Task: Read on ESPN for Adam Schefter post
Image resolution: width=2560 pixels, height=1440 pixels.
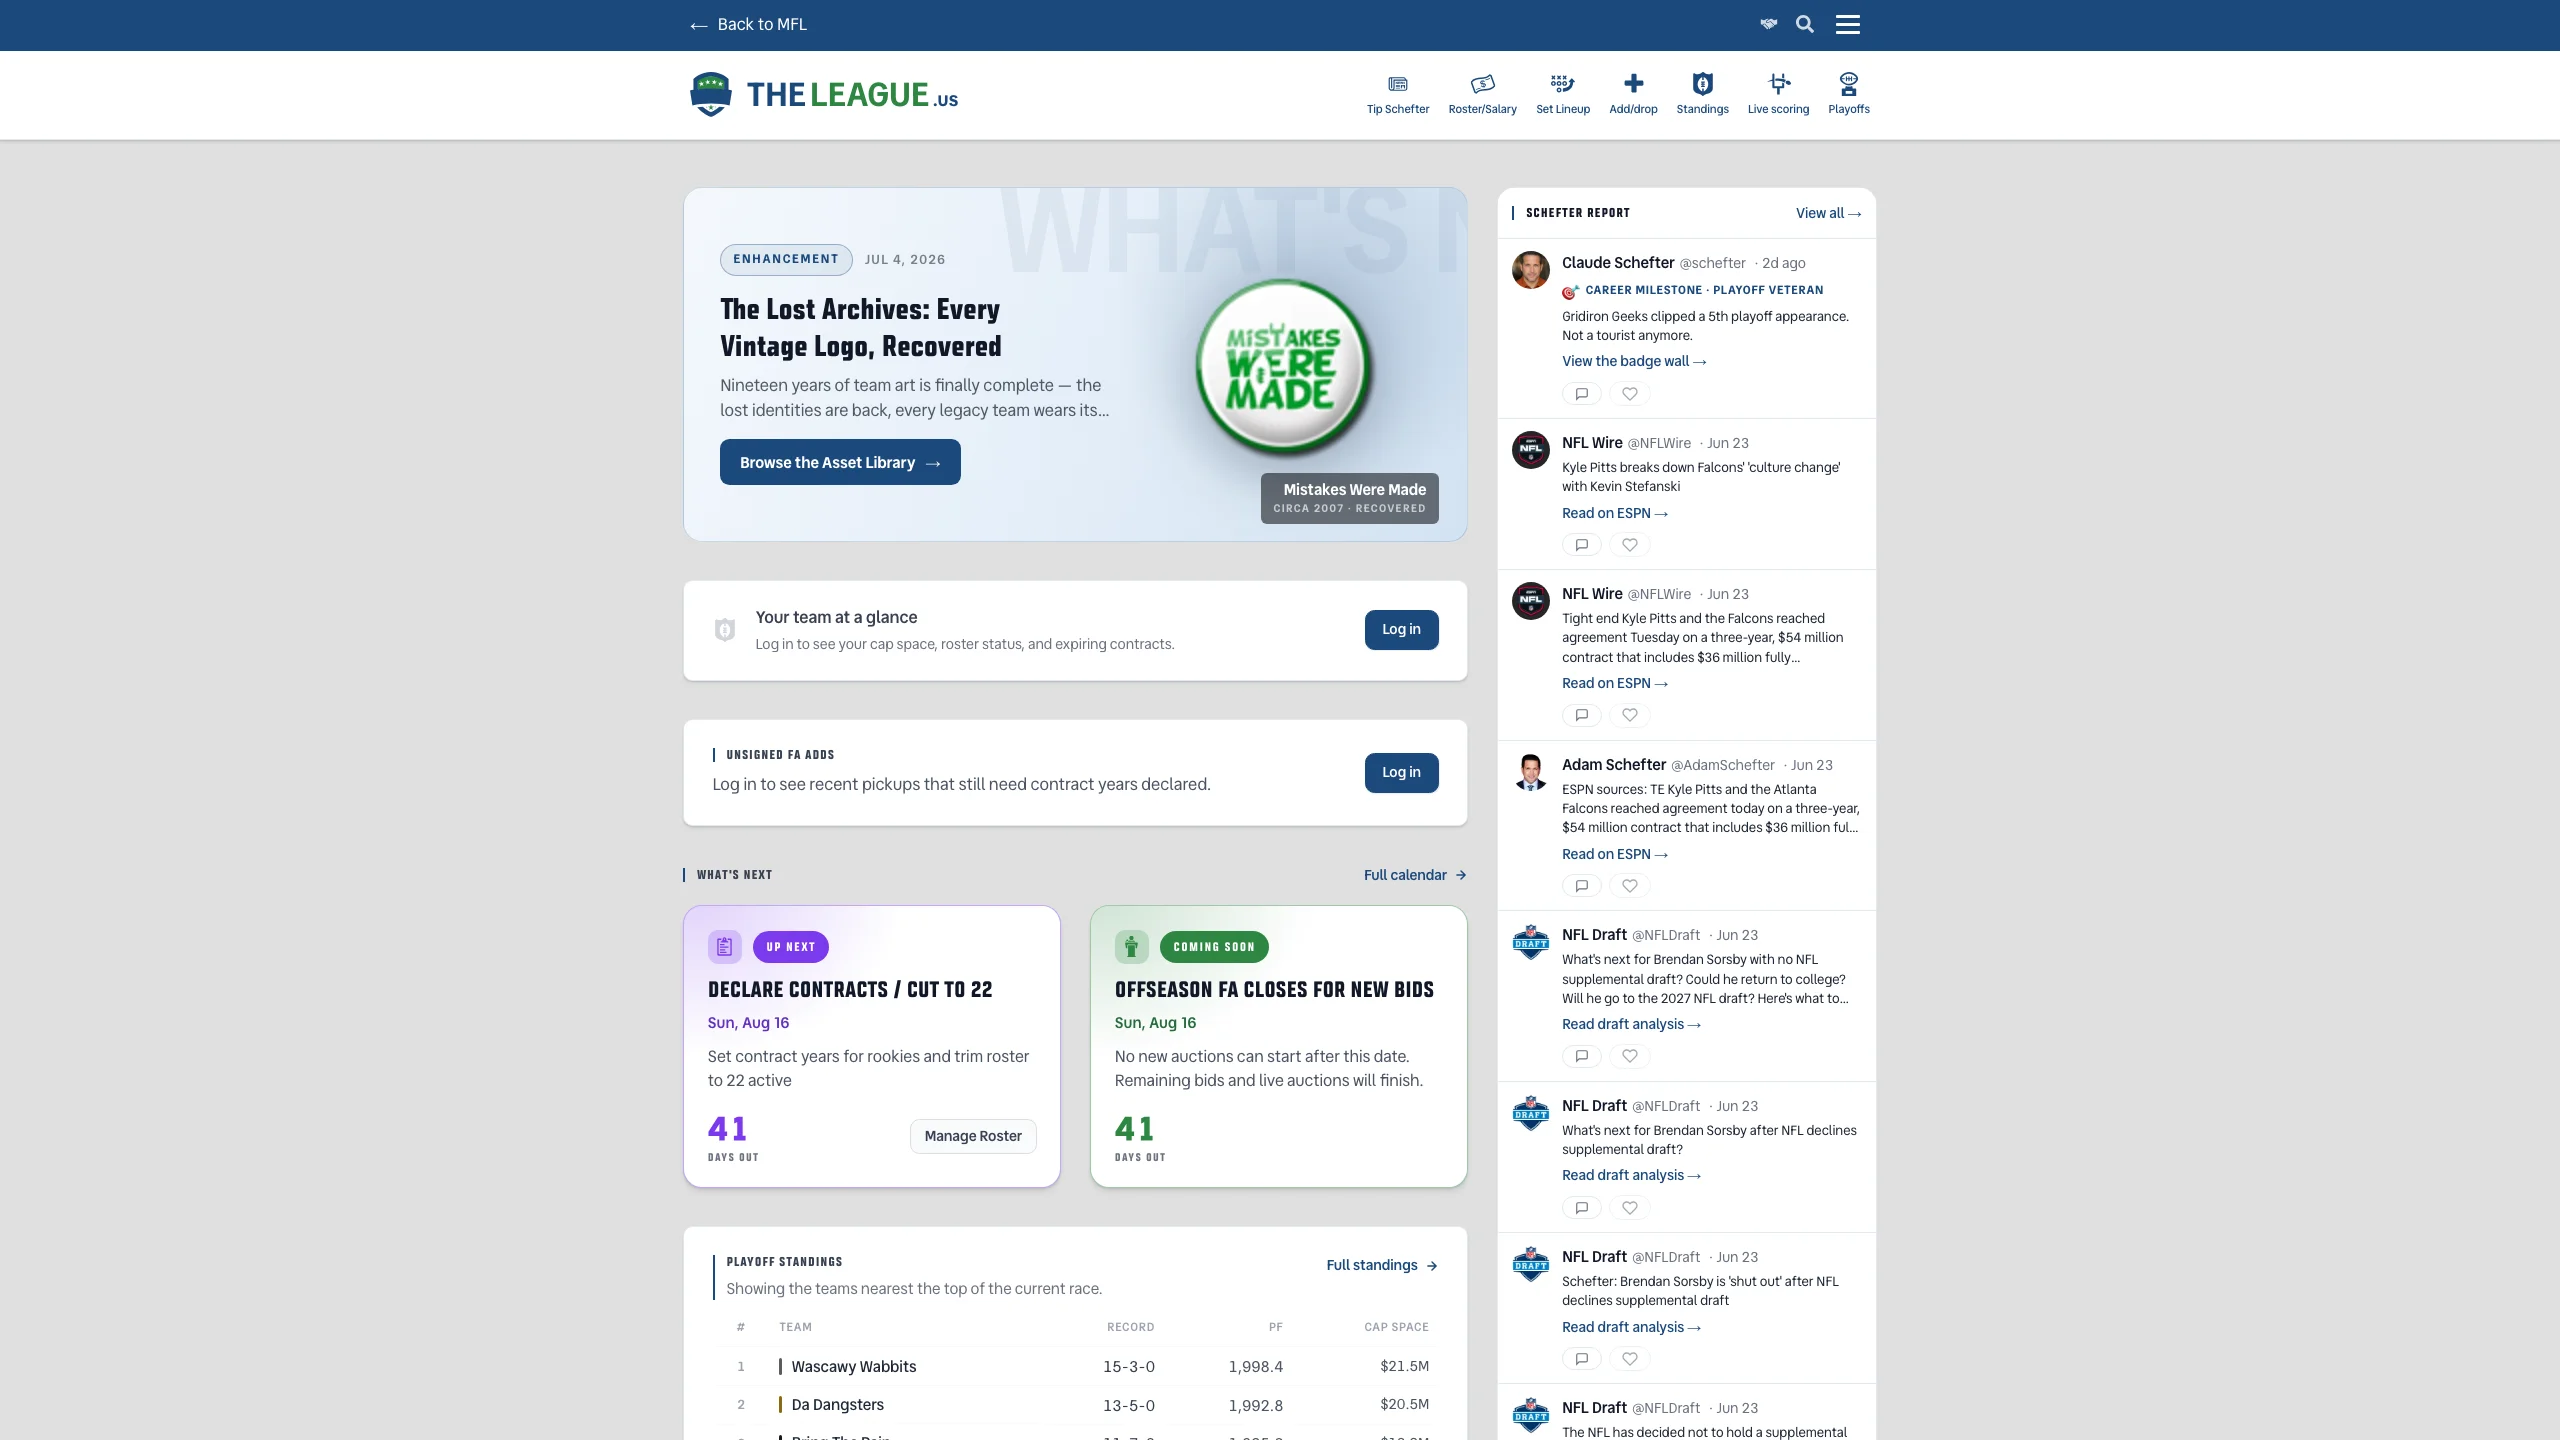Action: tap(1615, 854)
